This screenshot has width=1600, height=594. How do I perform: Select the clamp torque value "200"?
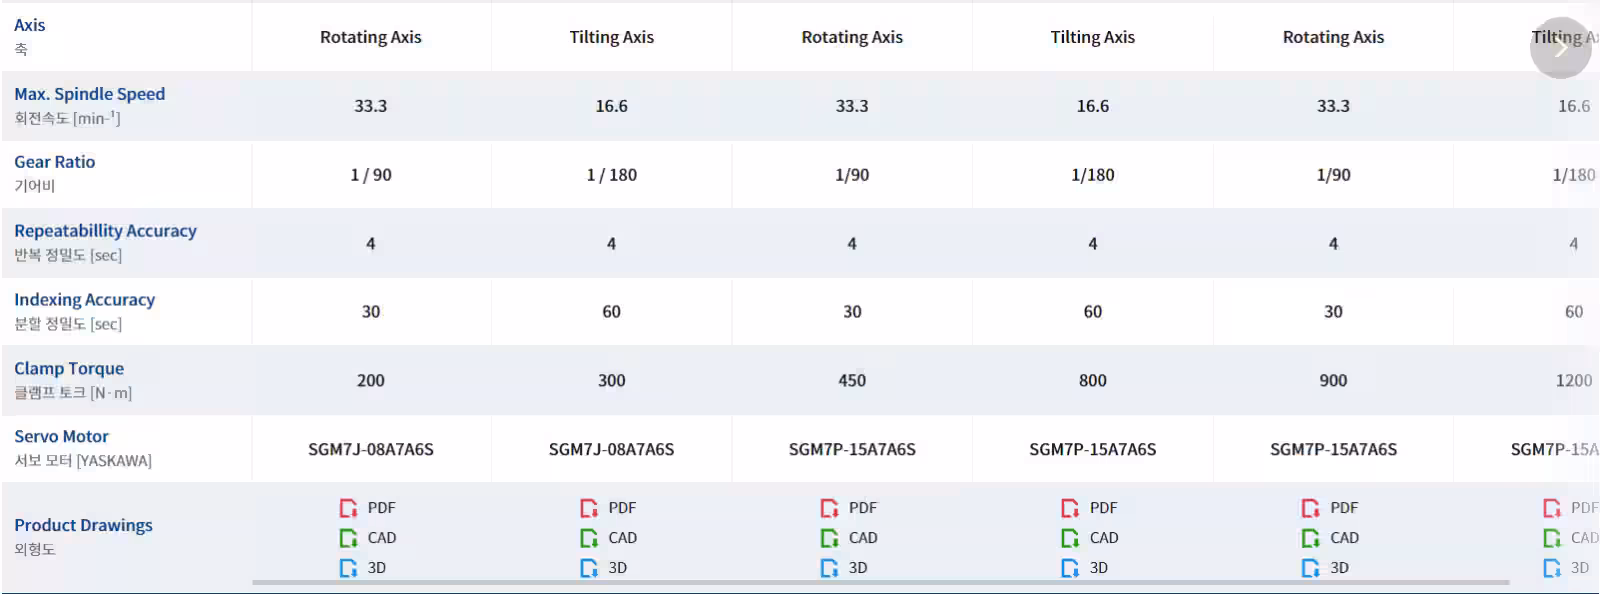371,381
